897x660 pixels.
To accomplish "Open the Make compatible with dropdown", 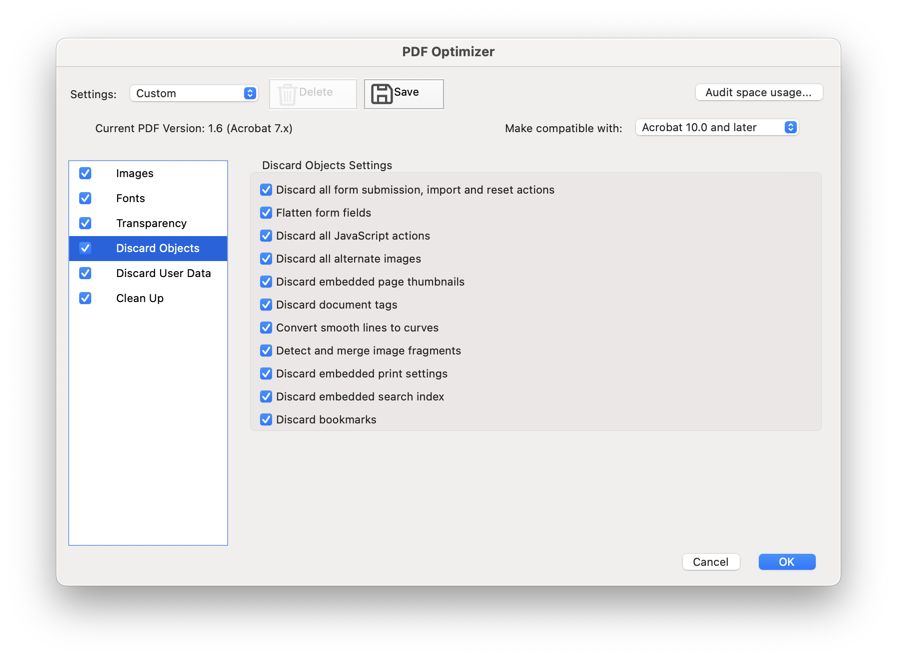I will pos(717,128).
